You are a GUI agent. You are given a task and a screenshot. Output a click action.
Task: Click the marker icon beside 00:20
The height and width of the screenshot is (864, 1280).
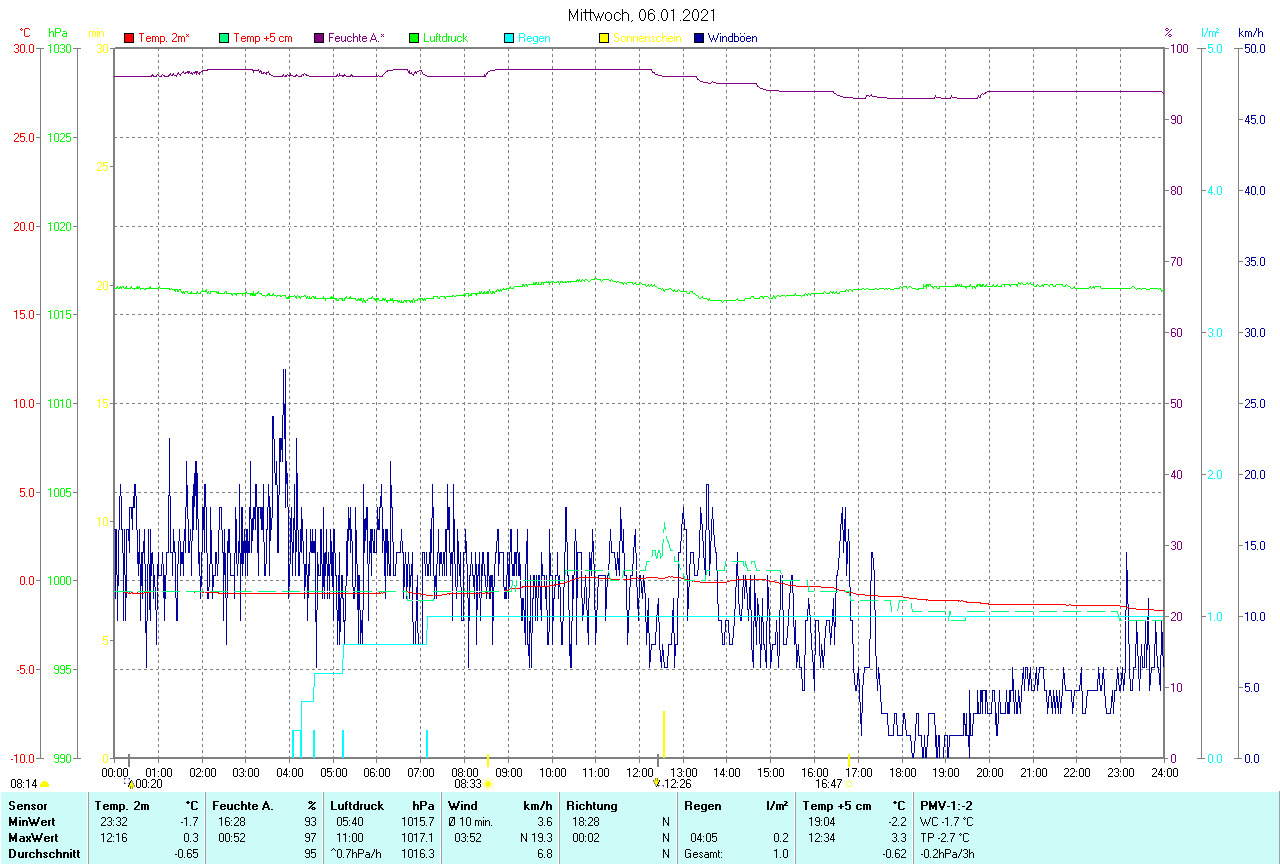tap(129, 783)
